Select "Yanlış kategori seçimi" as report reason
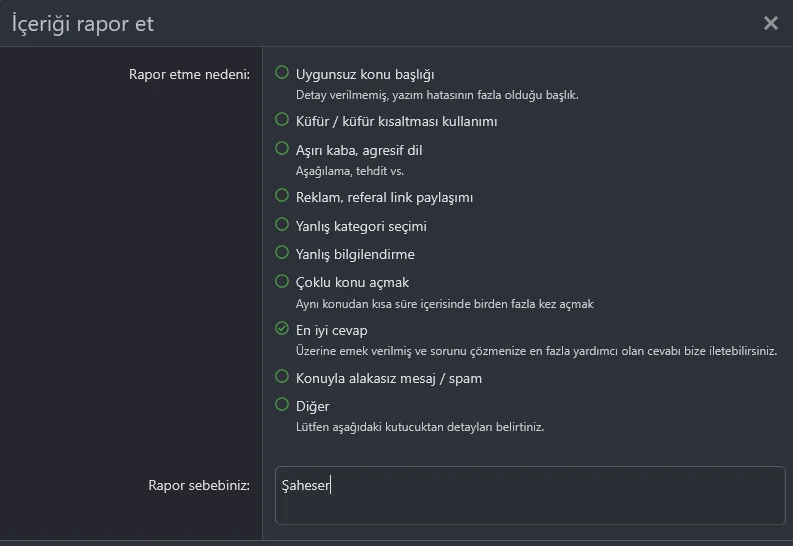Screen dimensions: 793x546 [282, 225]
